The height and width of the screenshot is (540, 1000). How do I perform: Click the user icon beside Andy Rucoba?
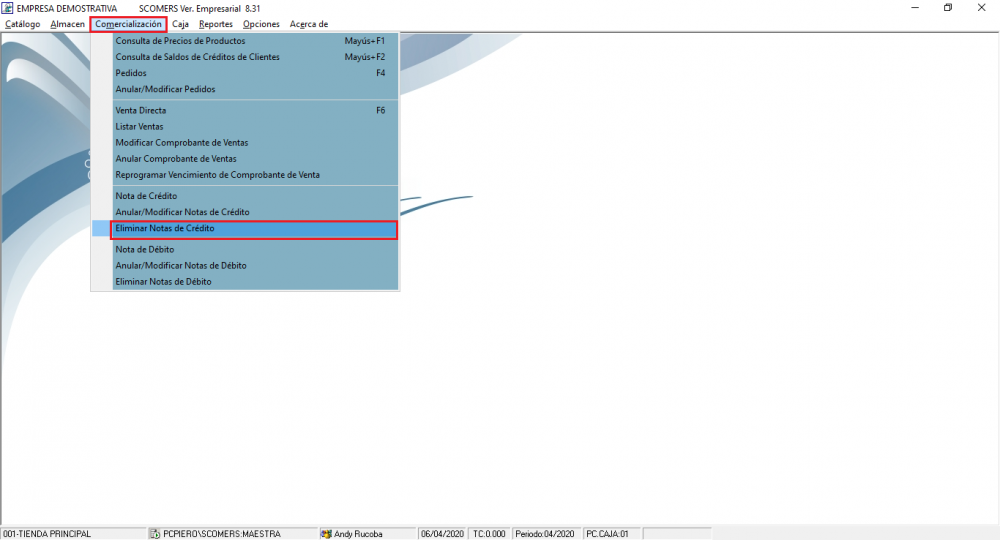pos(326,534)
